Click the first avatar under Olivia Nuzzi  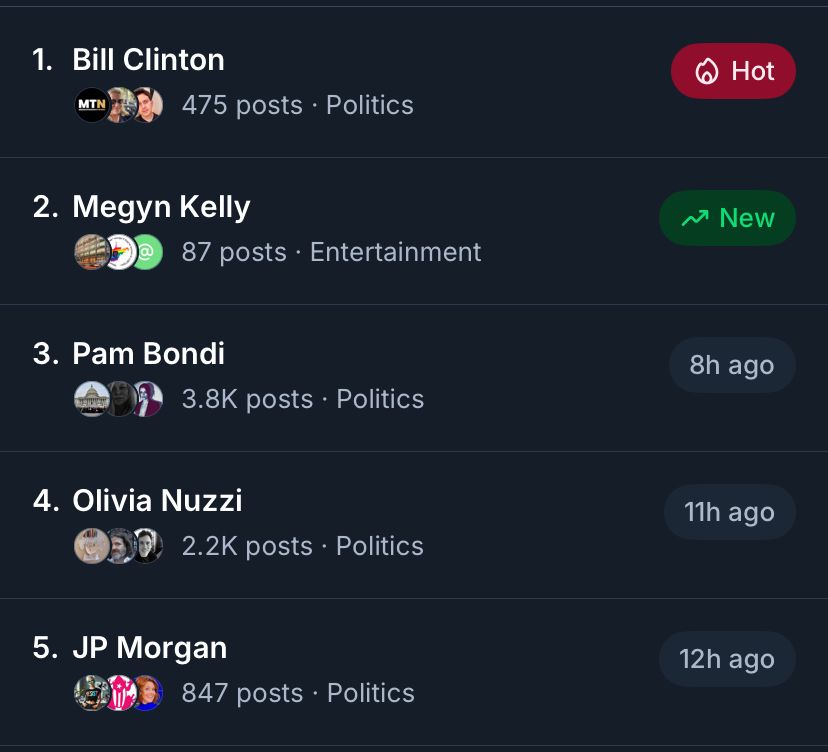[92, 546]
